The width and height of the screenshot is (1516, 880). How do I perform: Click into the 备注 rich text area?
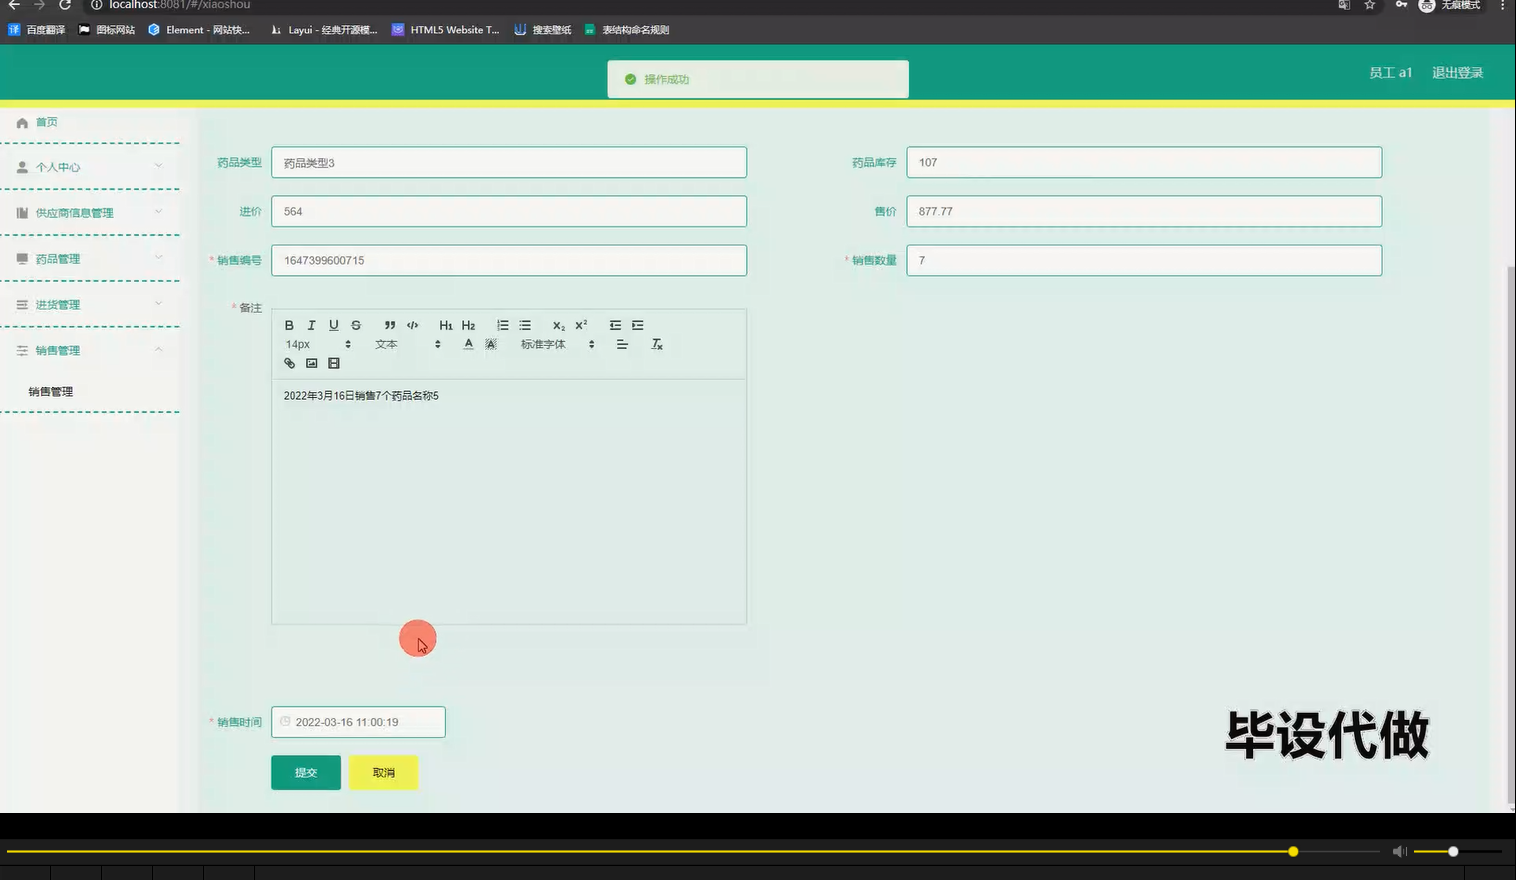[x=509, y=501]
